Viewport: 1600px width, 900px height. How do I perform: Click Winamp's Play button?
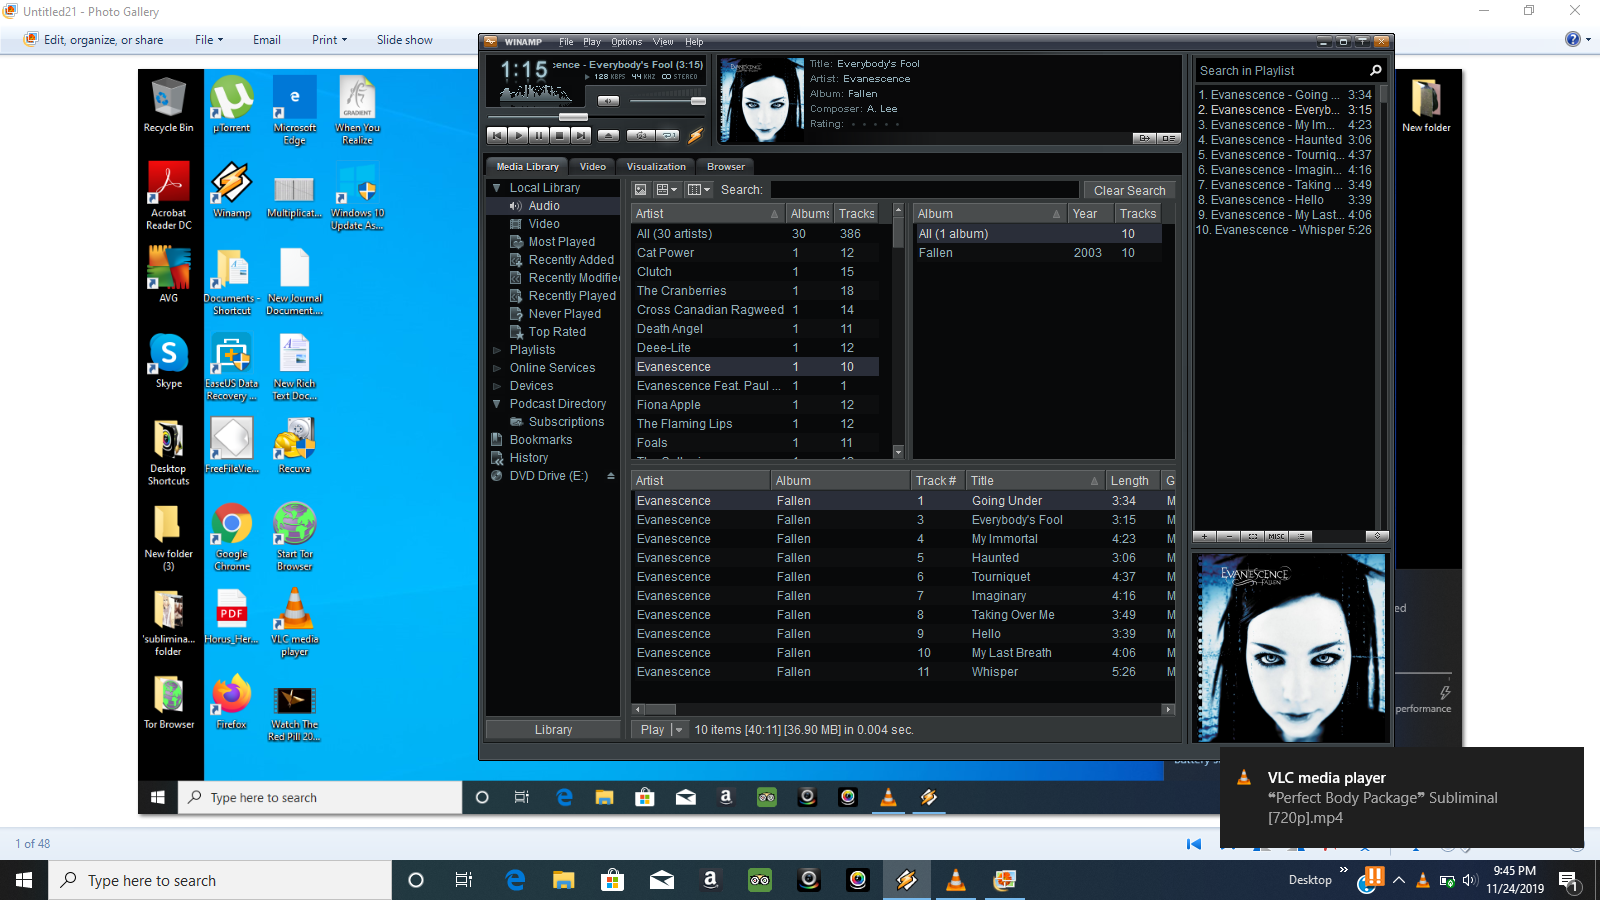518,135
